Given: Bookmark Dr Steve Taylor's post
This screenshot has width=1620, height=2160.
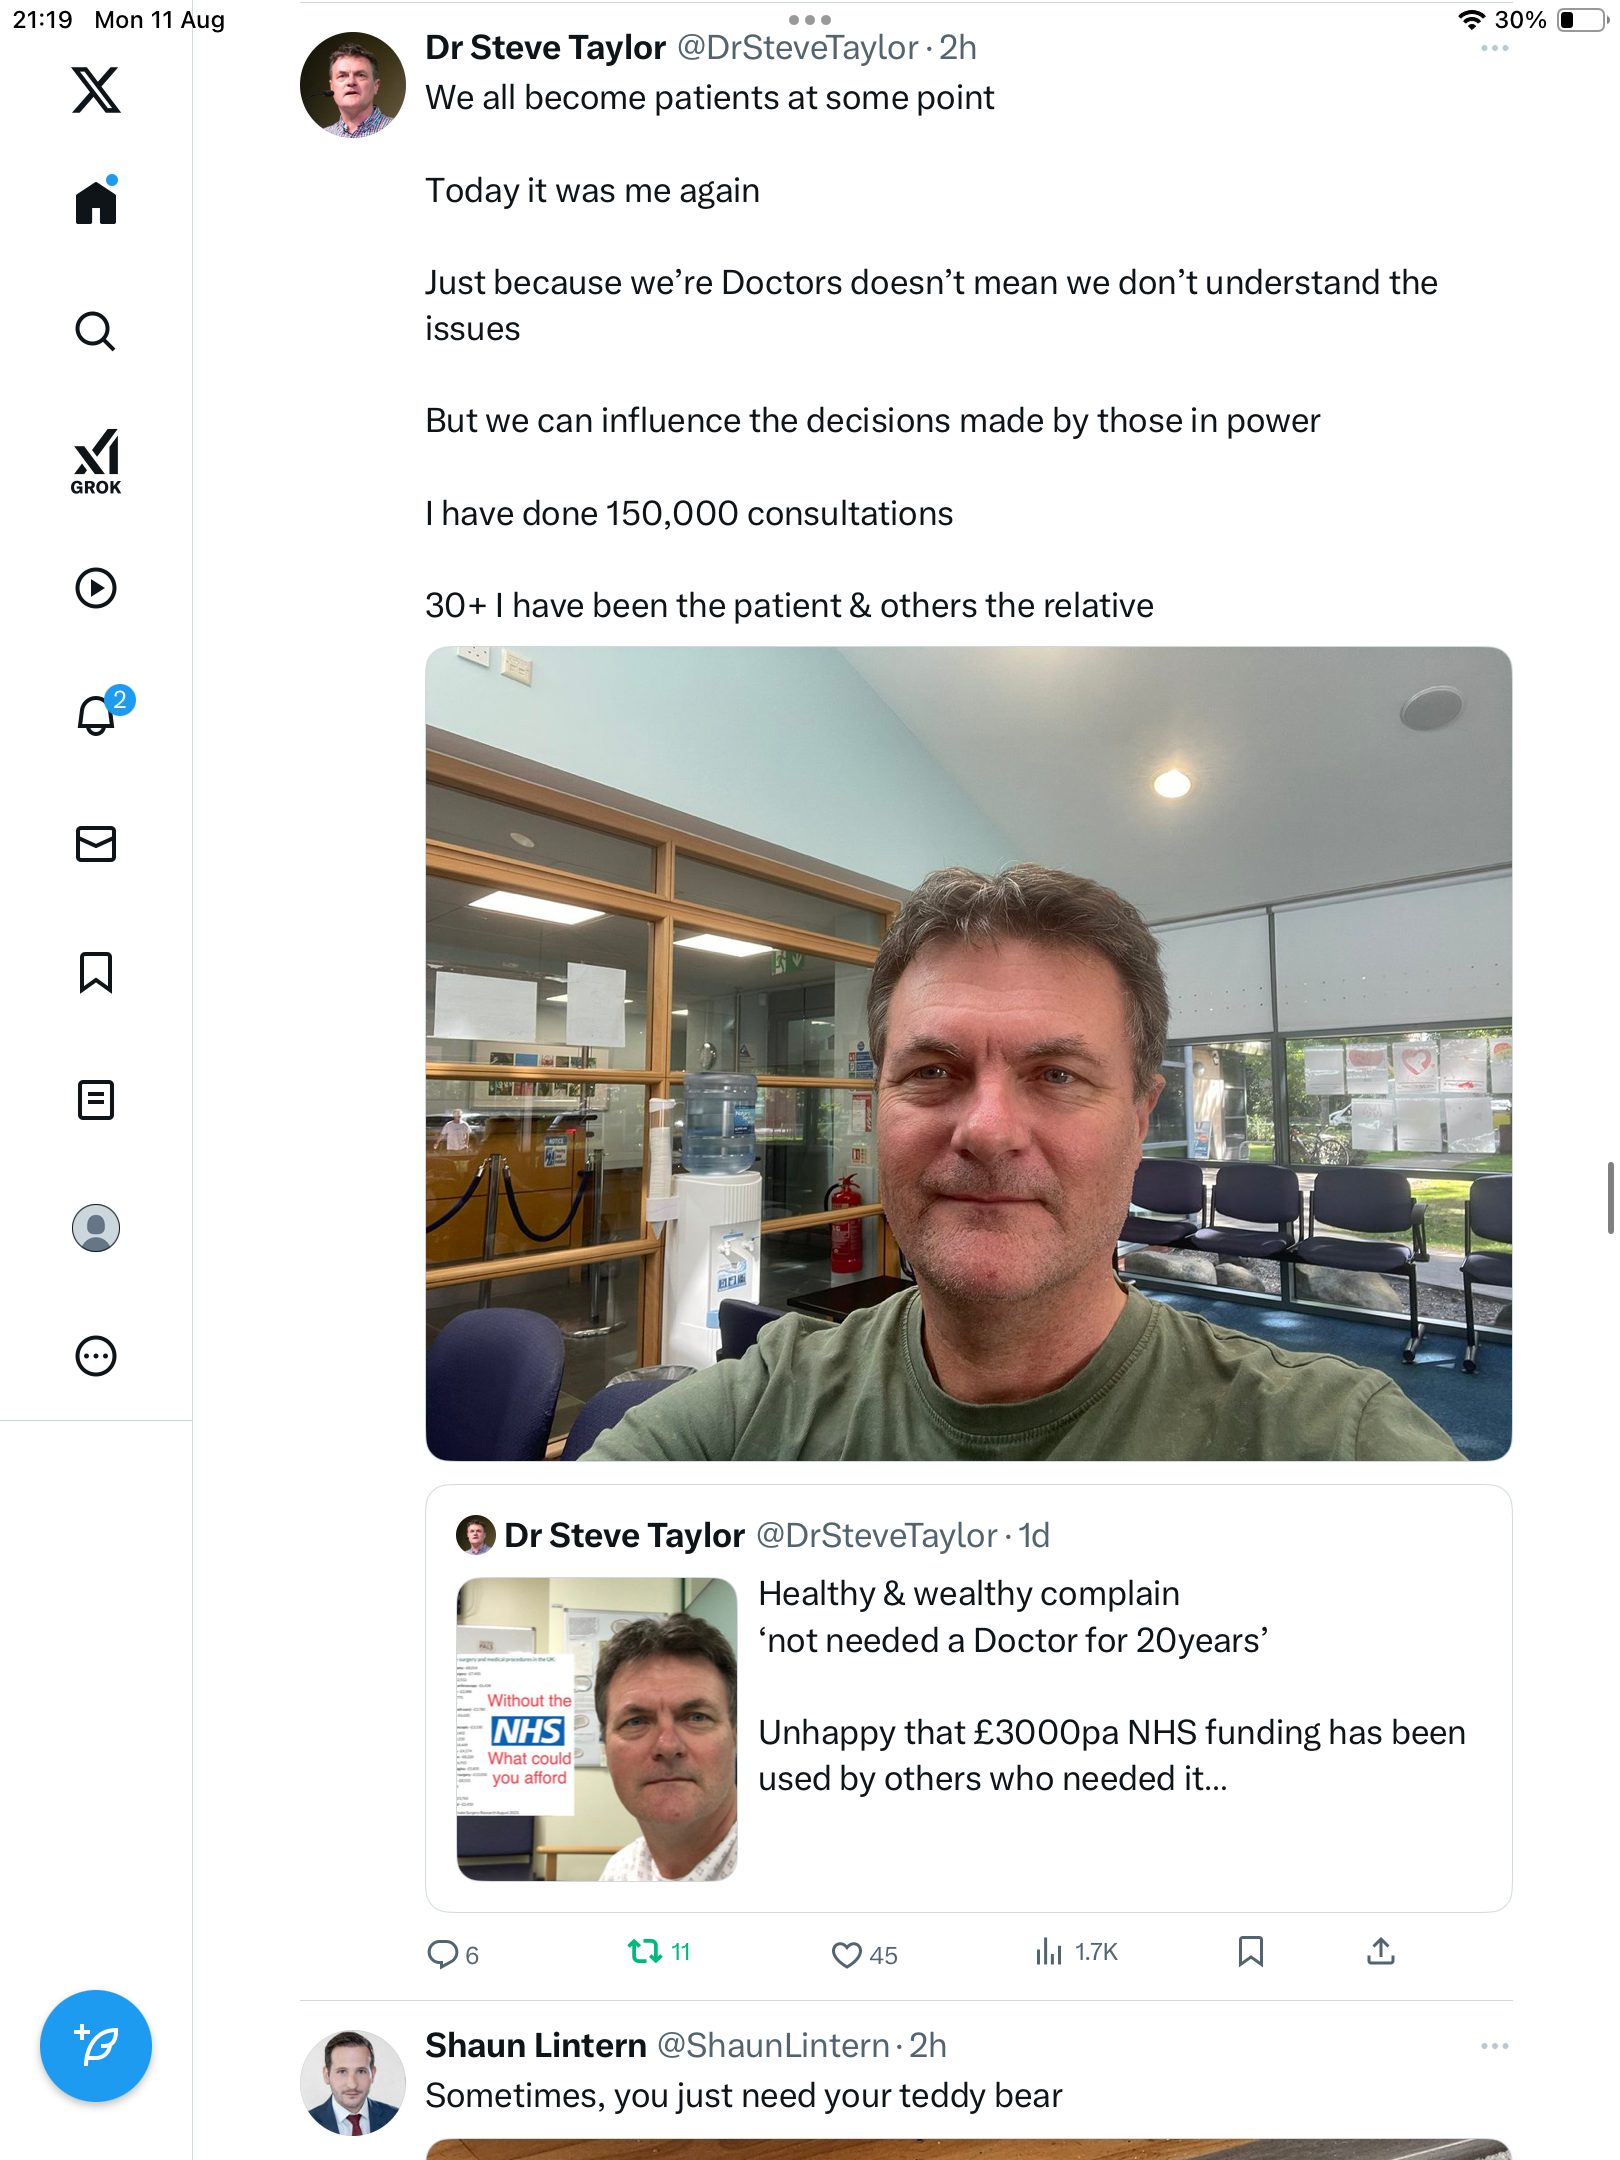Looking at the screenshot, I should [1250, 1952].
